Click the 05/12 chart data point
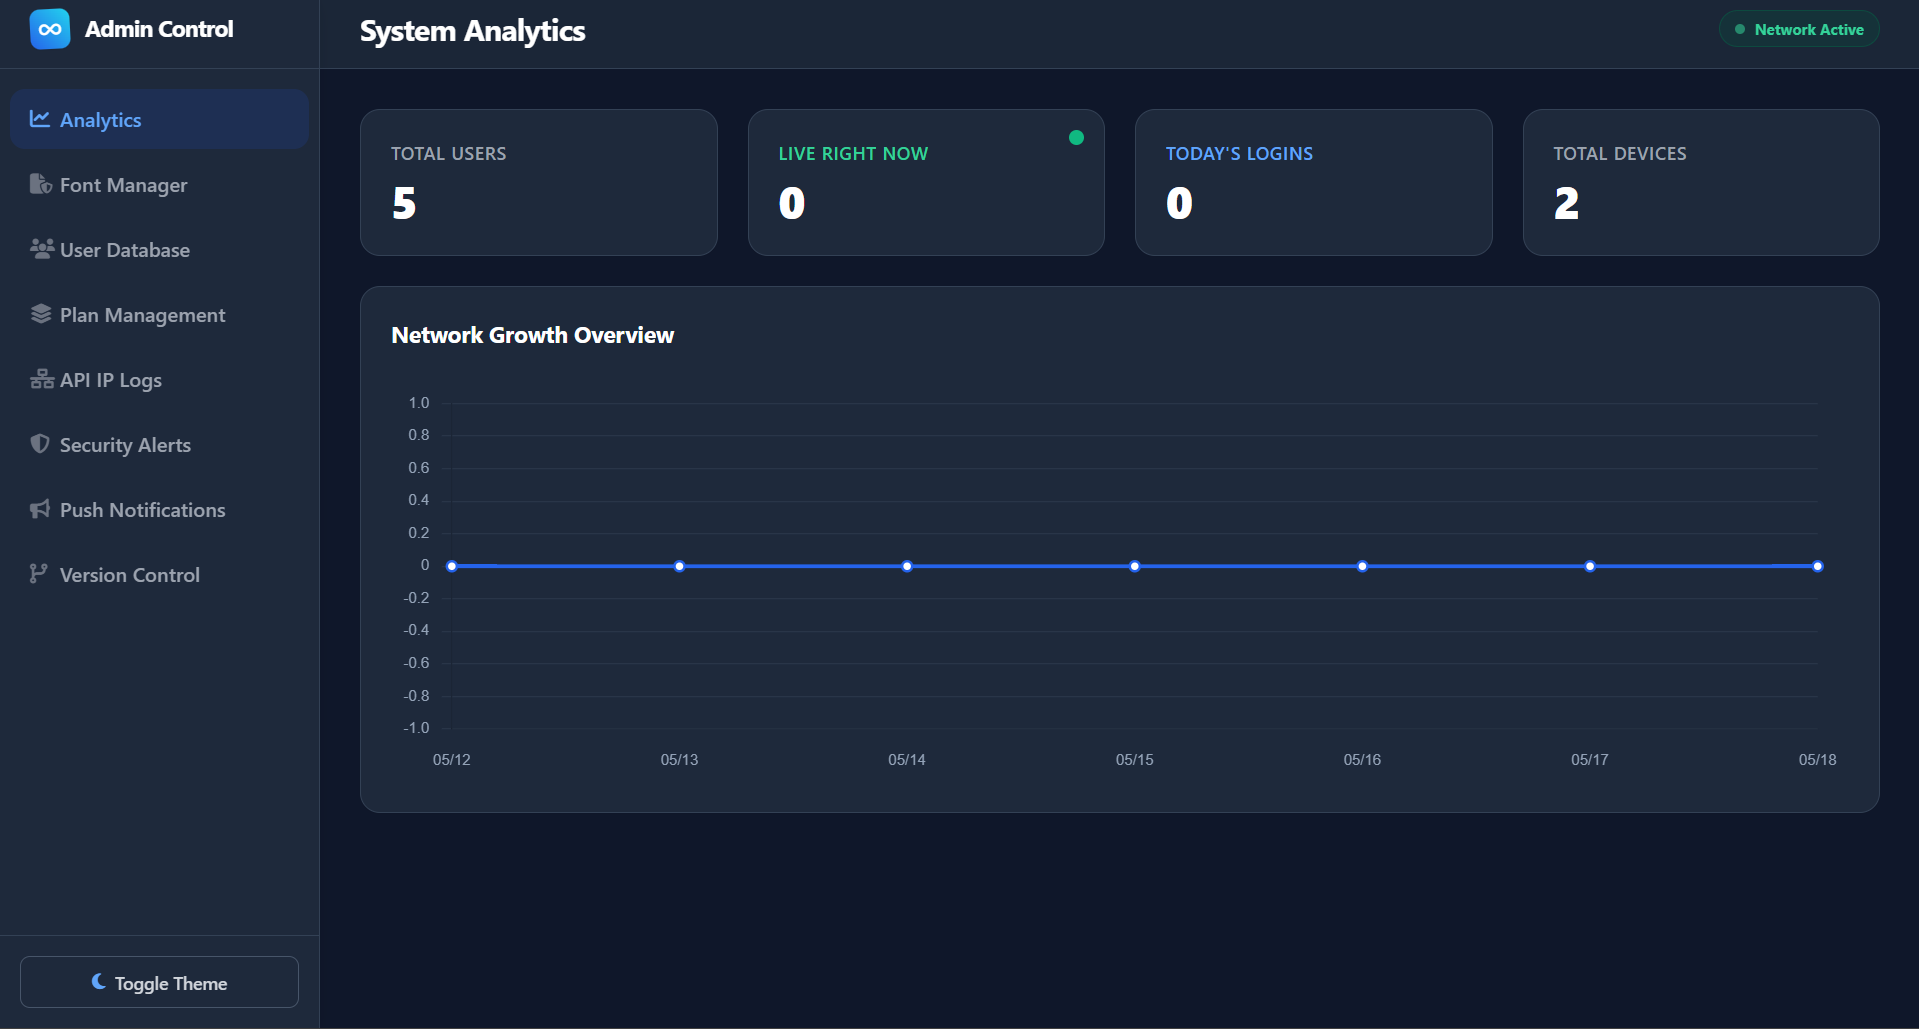Viewport: 1919px width, 1029px height. click(x=452, y=566)
